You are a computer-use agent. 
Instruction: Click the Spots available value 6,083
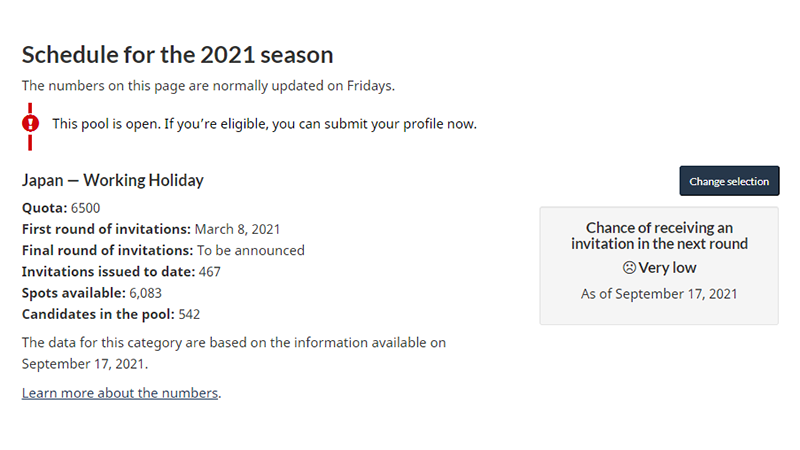tap(145, 293)
